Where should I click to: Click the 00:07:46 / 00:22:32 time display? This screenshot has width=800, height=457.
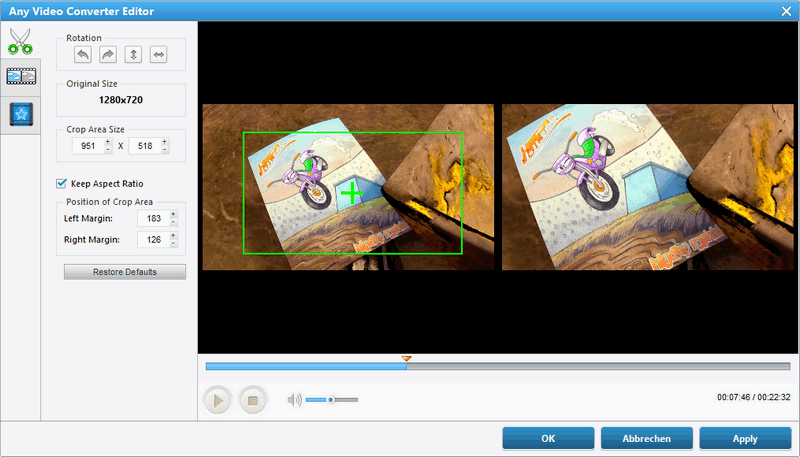pyautogui.click(x=754, y=397)
